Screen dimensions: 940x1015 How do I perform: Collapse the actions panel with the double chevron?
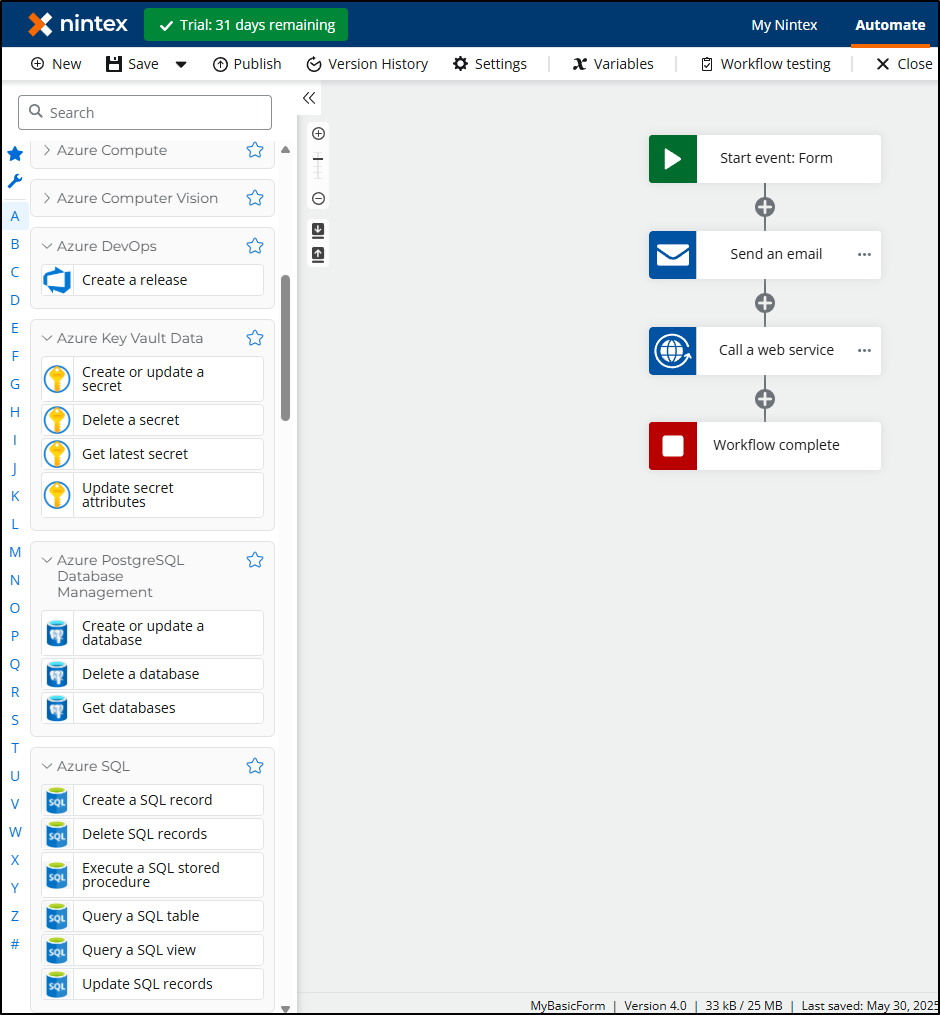pyautogui.click(x=309, y=98)
